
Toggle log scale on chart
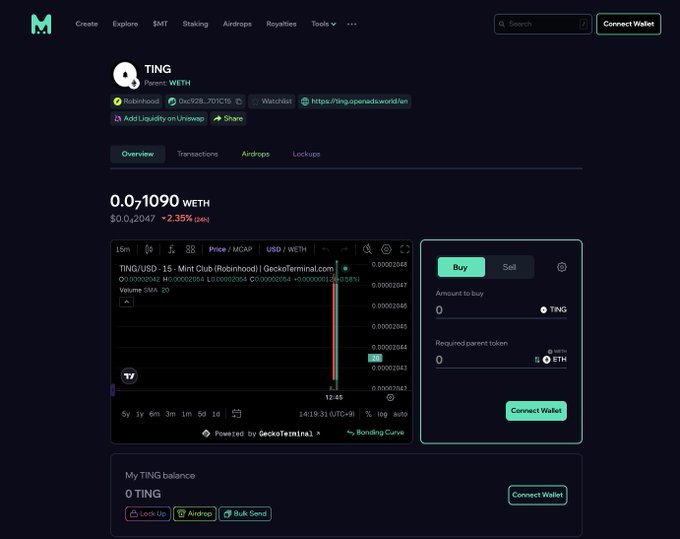[382, 414]
